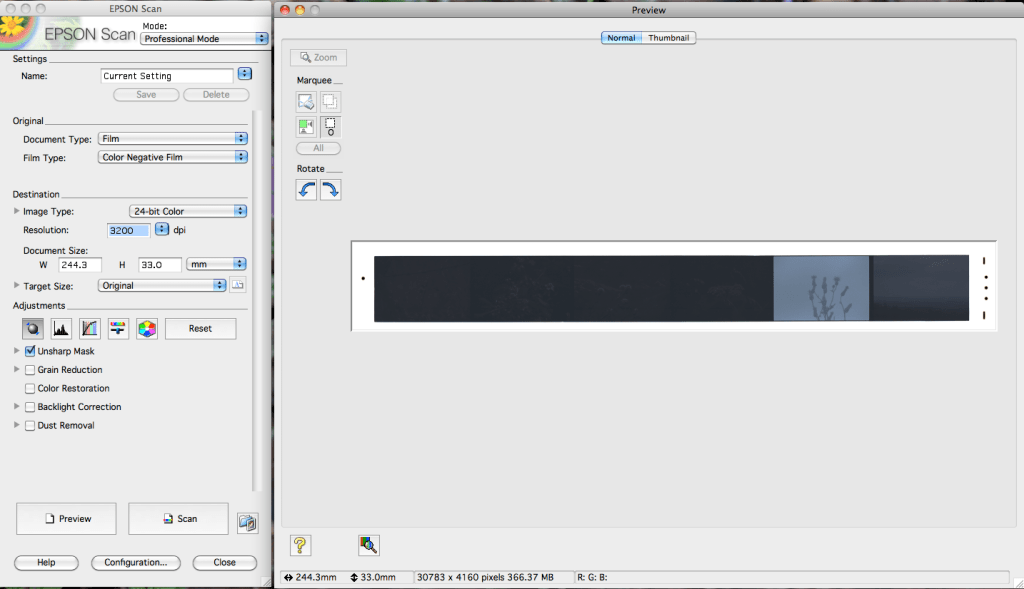
Task: Click the Scan button
Action: [x=179, y=519]
